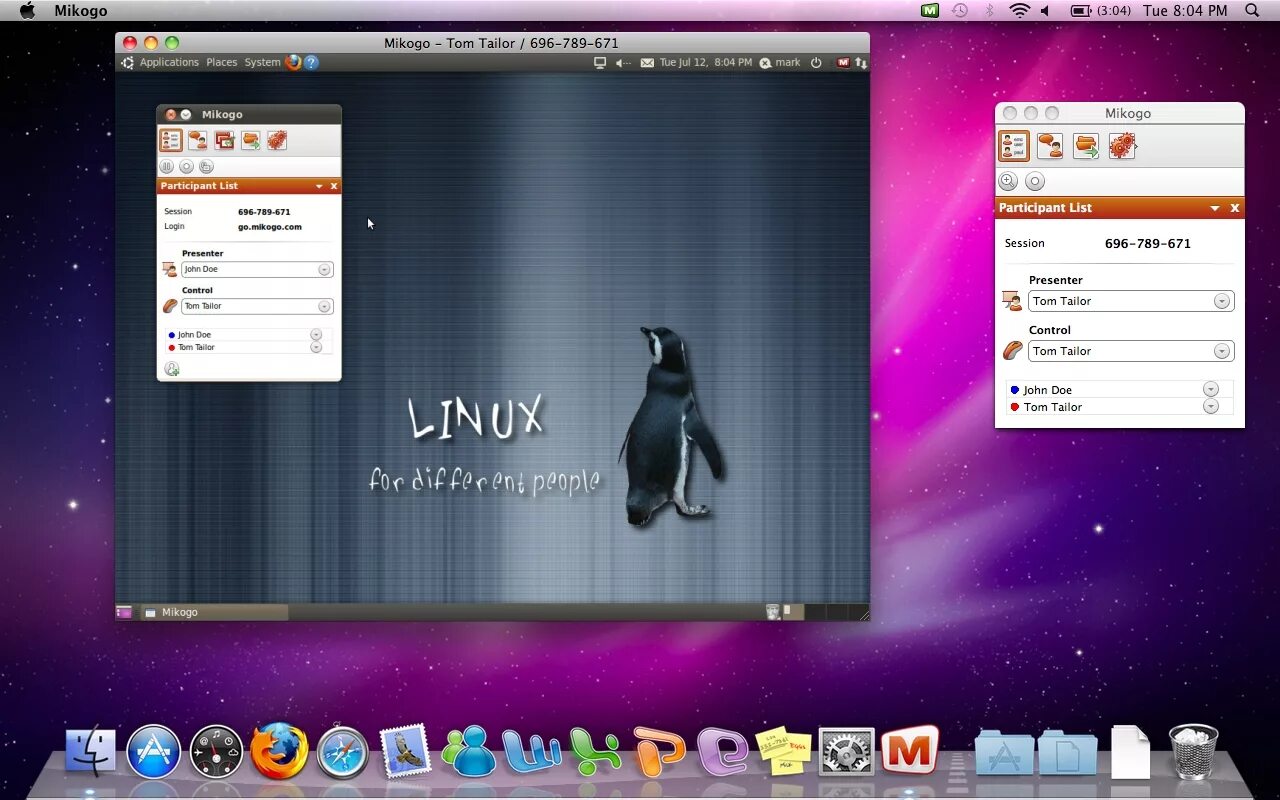Open Participant List header menu in Mac panel
The image size is (1280, 800).
(x=1215, y=208)
